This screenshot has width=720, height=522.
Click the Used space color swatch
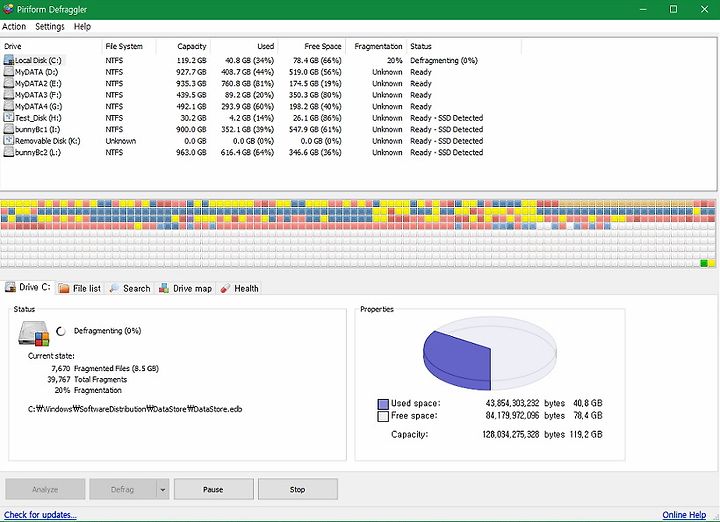[383, 404]
